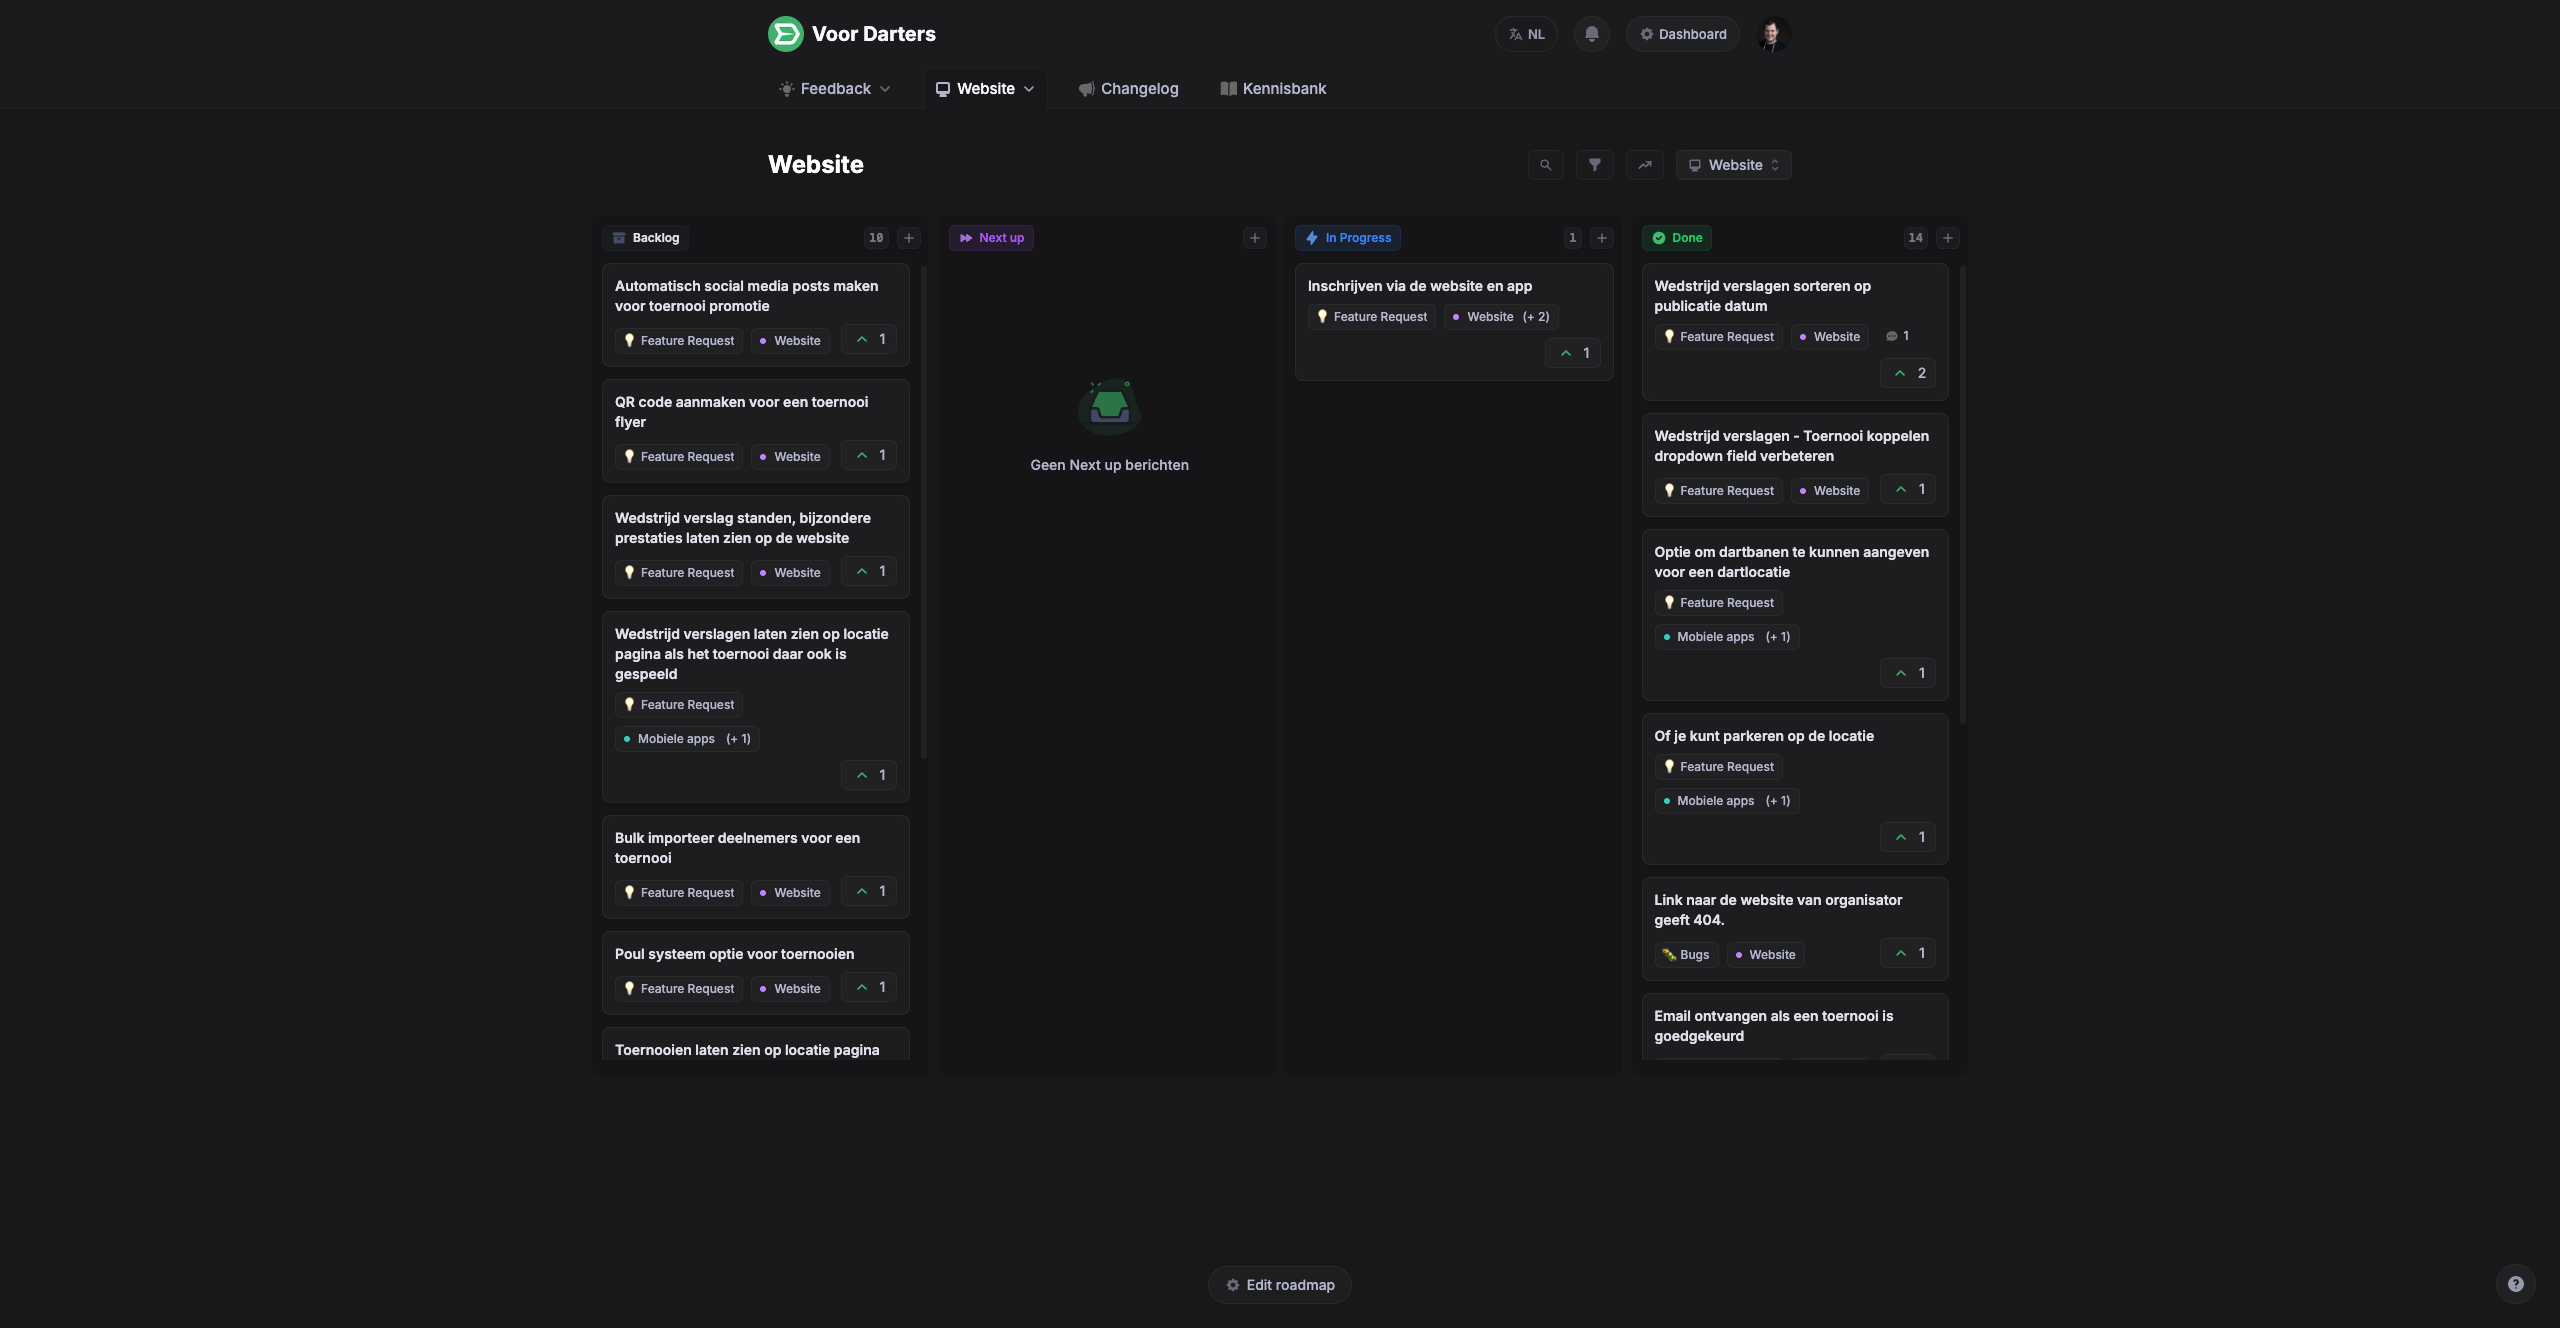This screenshot has height=1328, width=2560.
Task: Upvote Inschrijven via de website en app
Action: coord(1574,353)
